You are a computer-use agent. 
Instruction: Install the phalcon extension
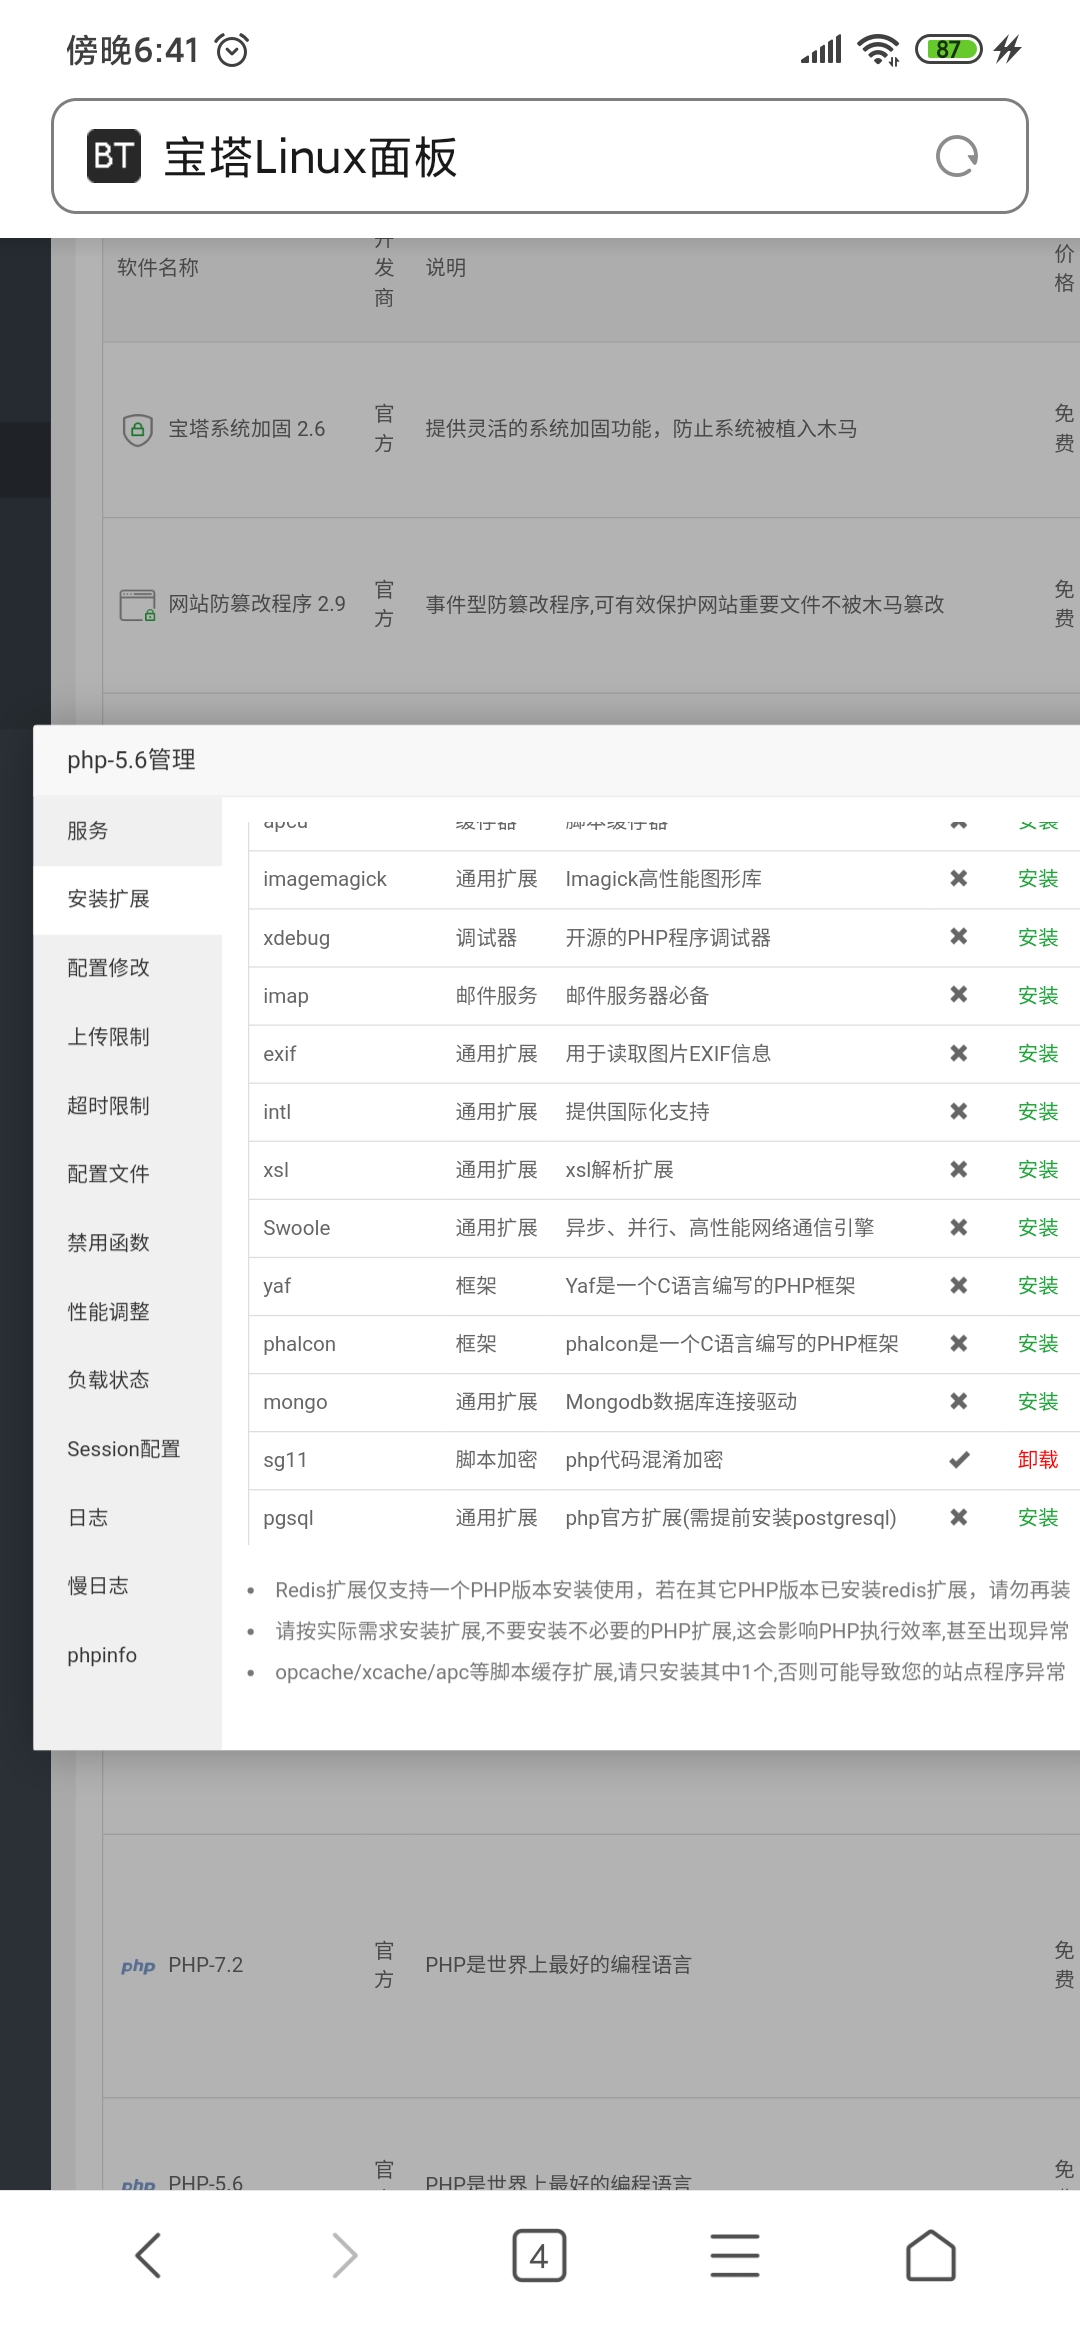point(1038,1343)
